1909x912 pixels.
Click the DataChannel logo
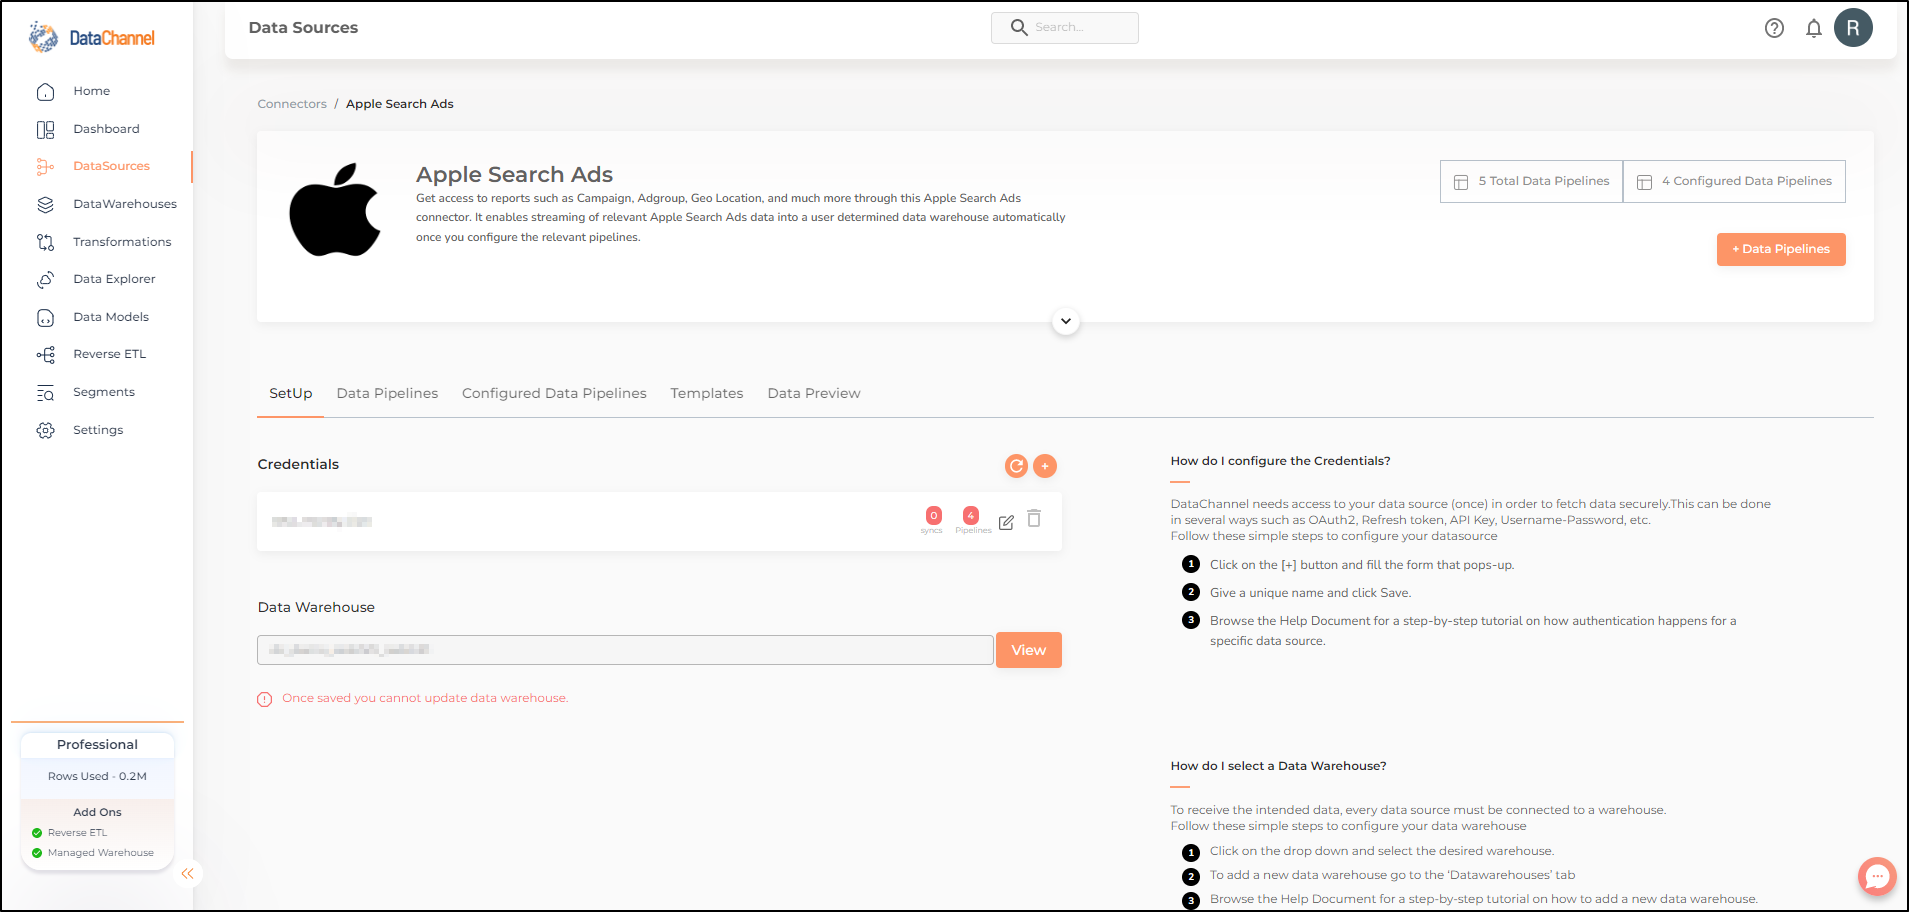click(x=92, y=38)
